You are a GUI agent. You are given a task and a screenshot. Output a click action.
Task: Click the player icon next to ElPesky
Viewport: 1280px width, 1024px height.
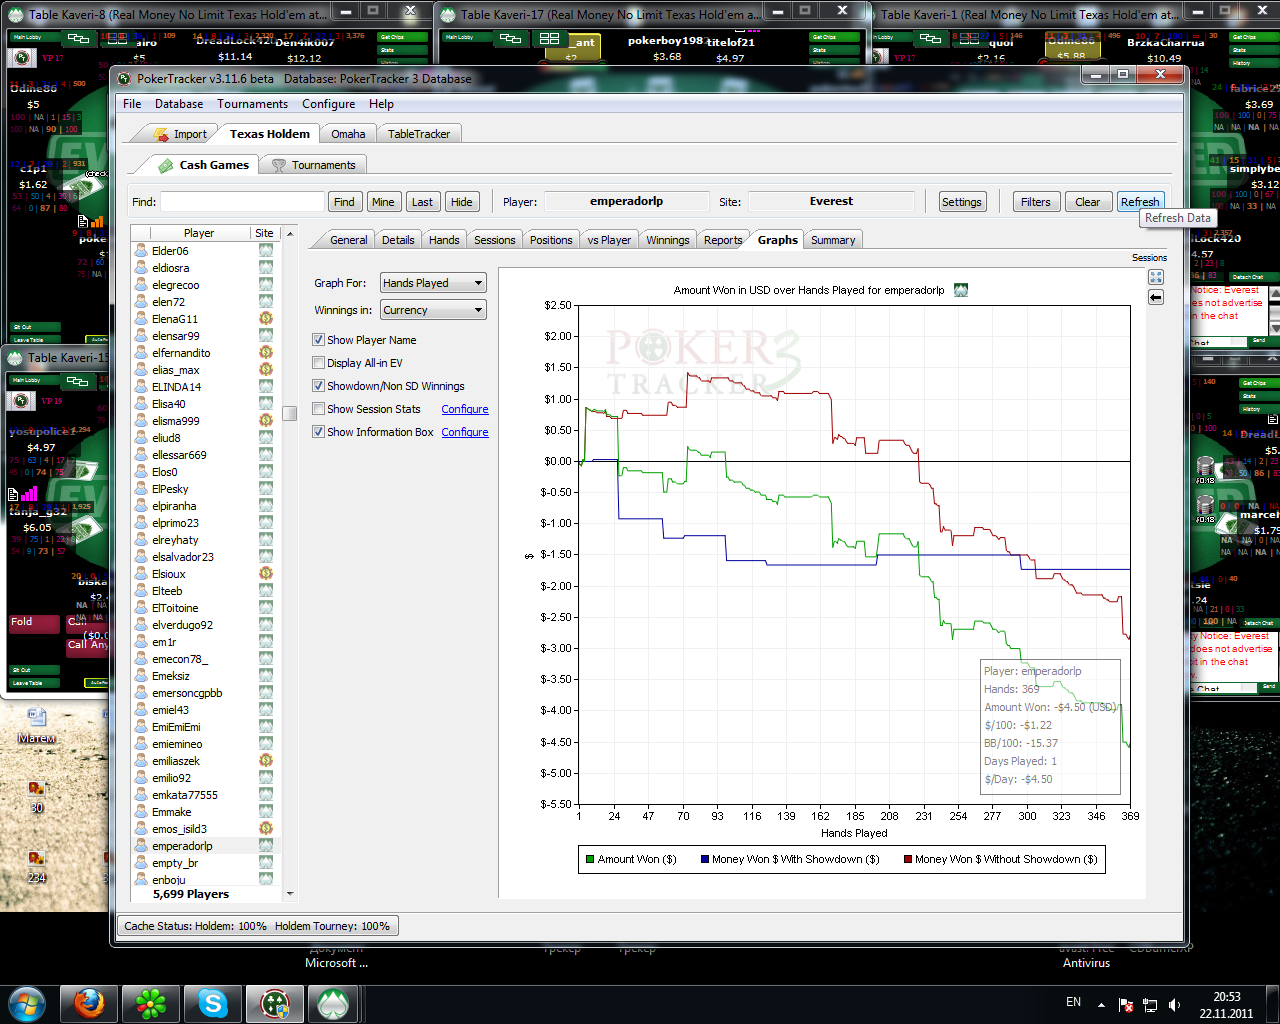[141, 489]
